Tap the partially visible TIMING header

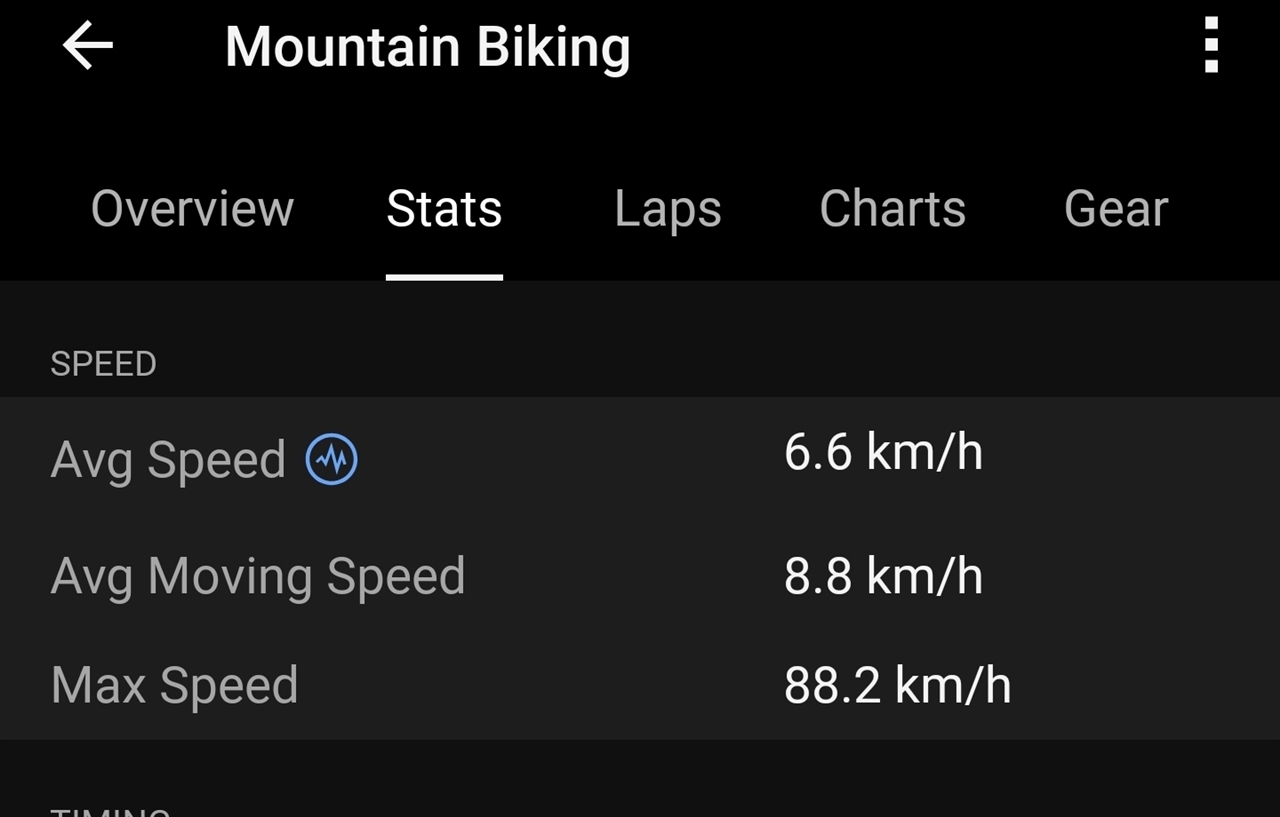(x=110, y=810)
